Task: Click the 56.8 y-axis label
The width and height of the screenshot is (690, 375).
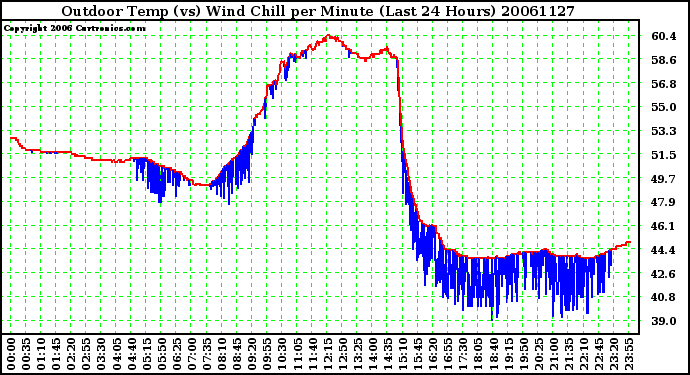Action: click(664, 84)
